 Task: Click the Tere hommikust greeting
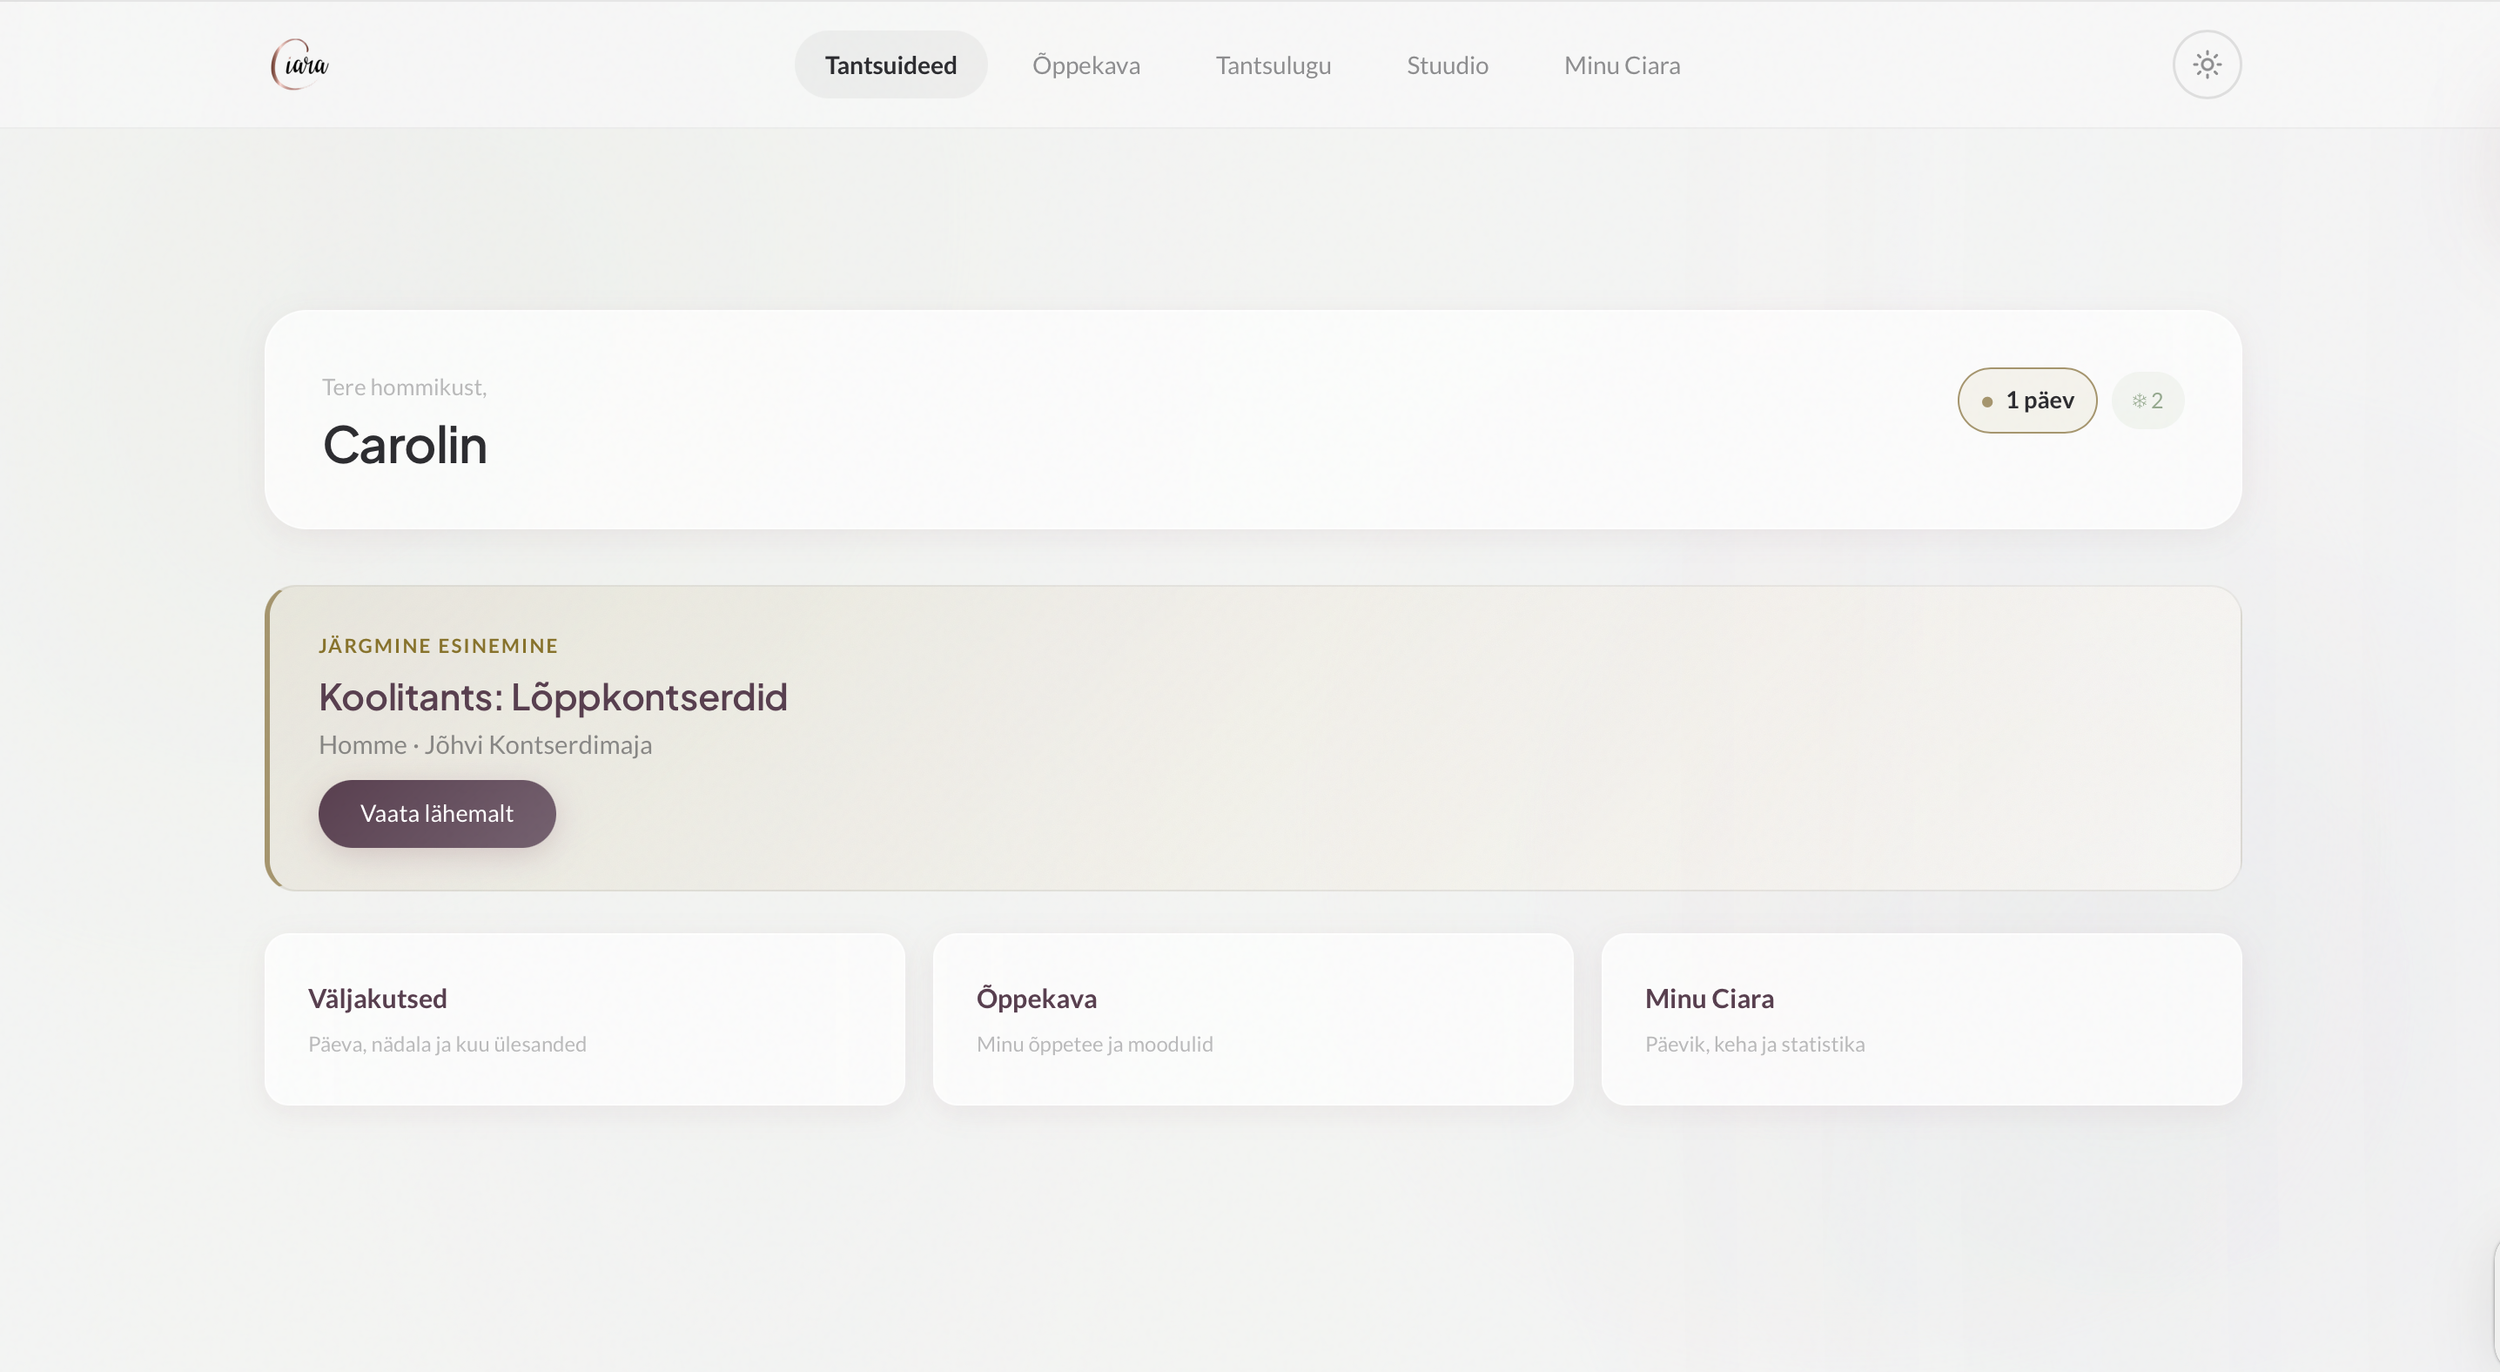click(404, 387)
